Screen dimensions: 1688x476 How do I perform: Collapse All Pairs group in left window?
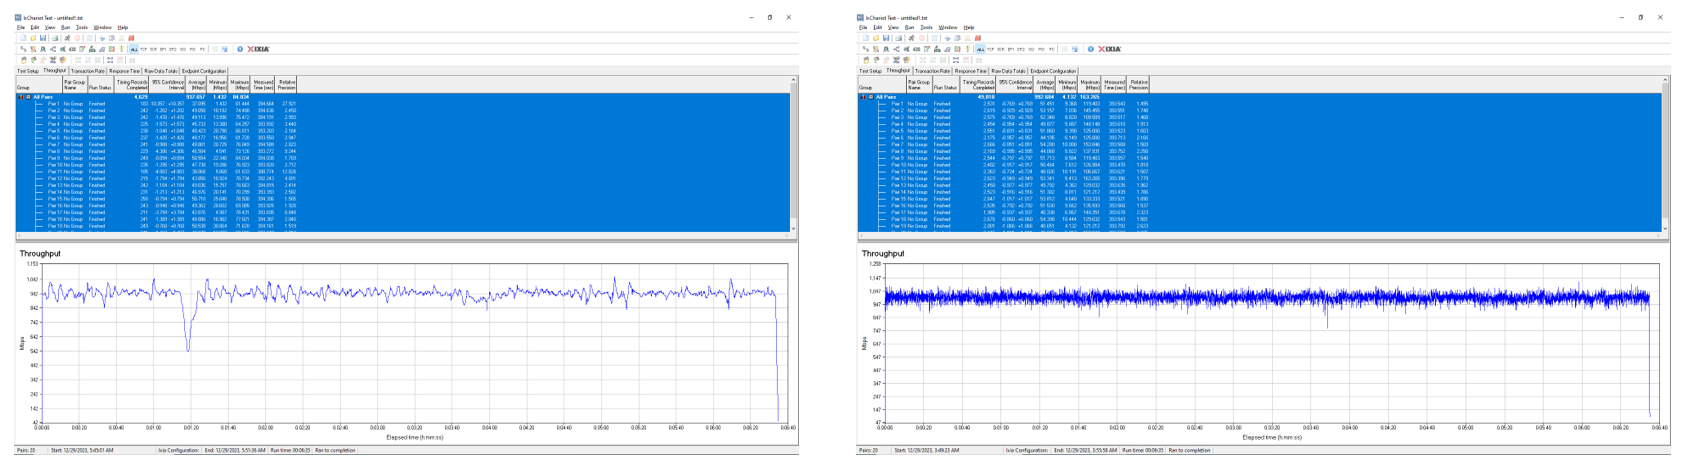point(28,97)
